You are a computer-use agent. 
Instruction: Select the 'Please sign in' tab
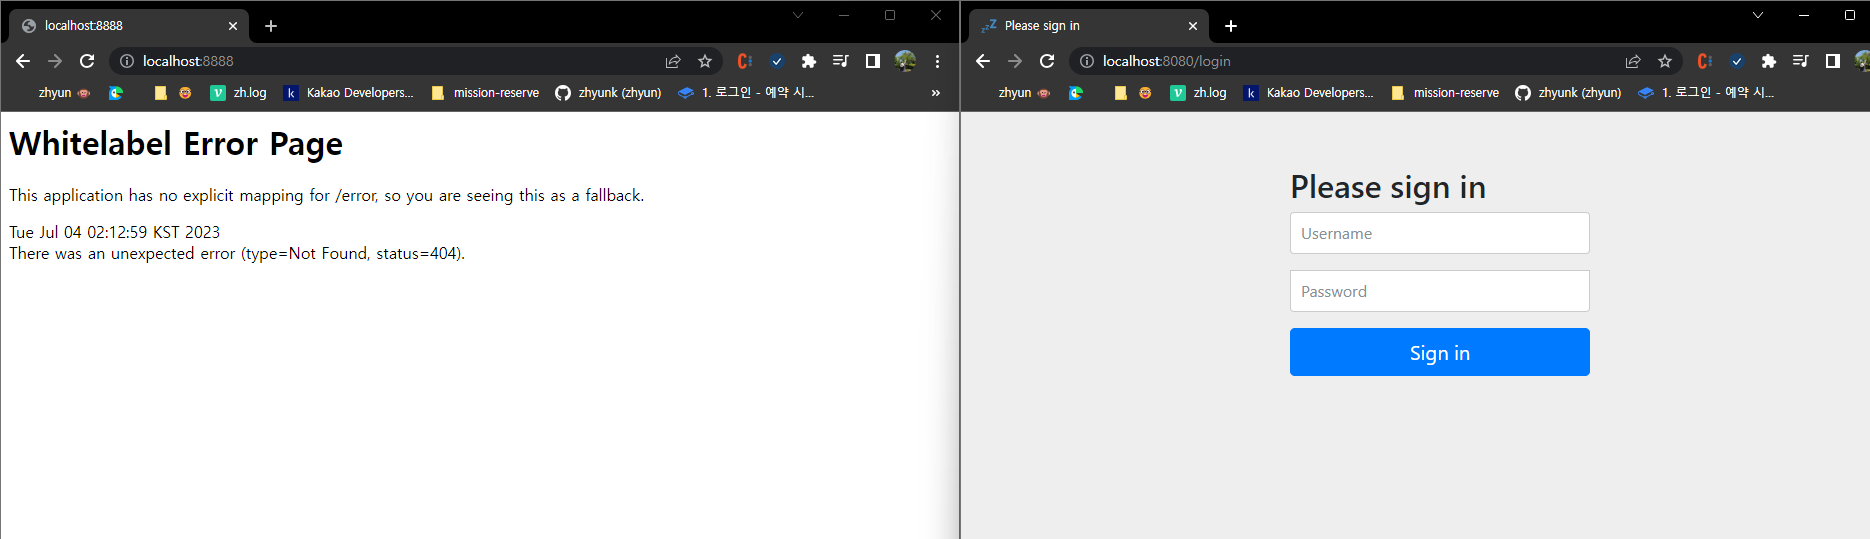(x=1090, y=26)
